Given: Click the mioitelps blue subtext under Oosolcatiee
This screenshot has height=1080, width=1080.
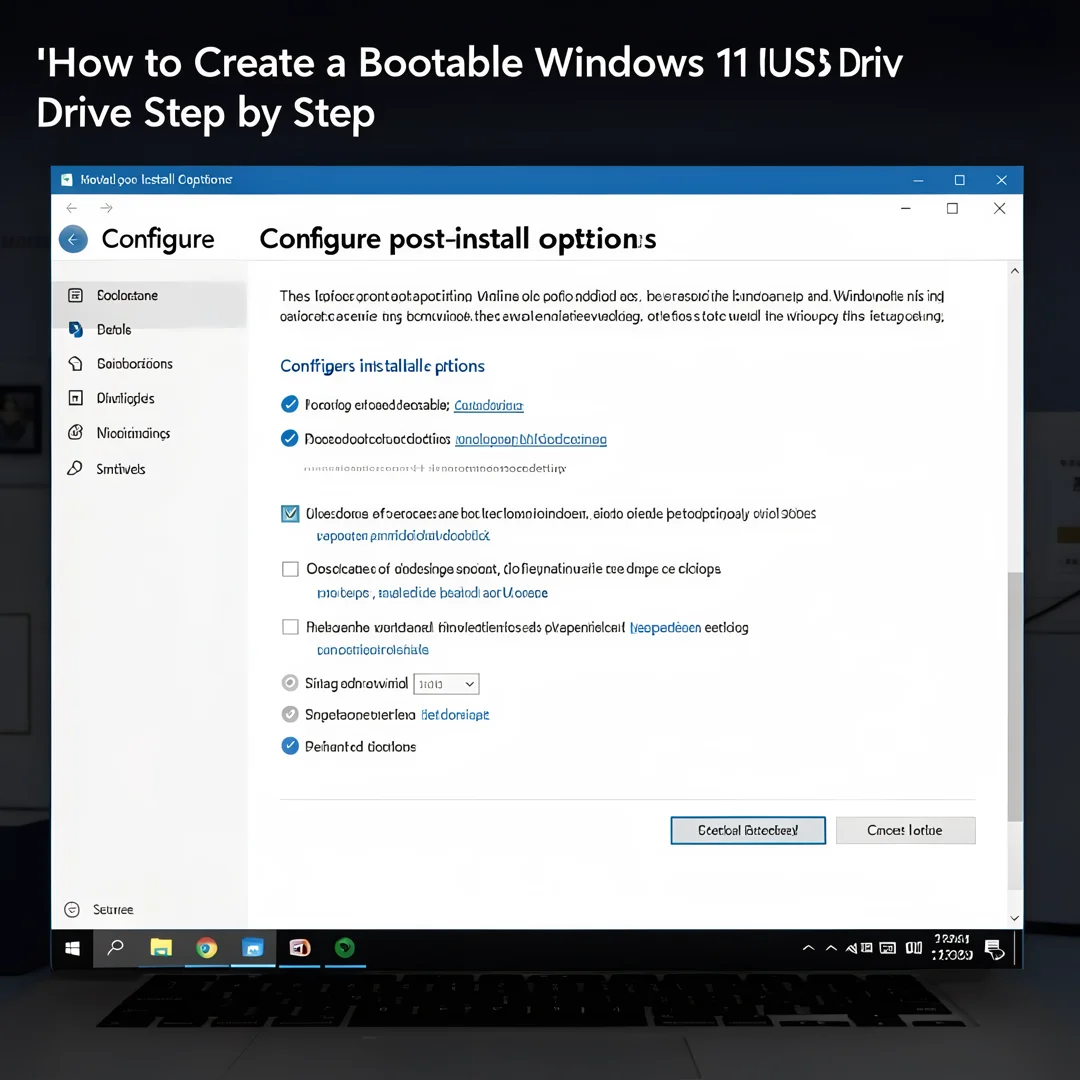Looking at the screenshot, I should pos(433,593).
